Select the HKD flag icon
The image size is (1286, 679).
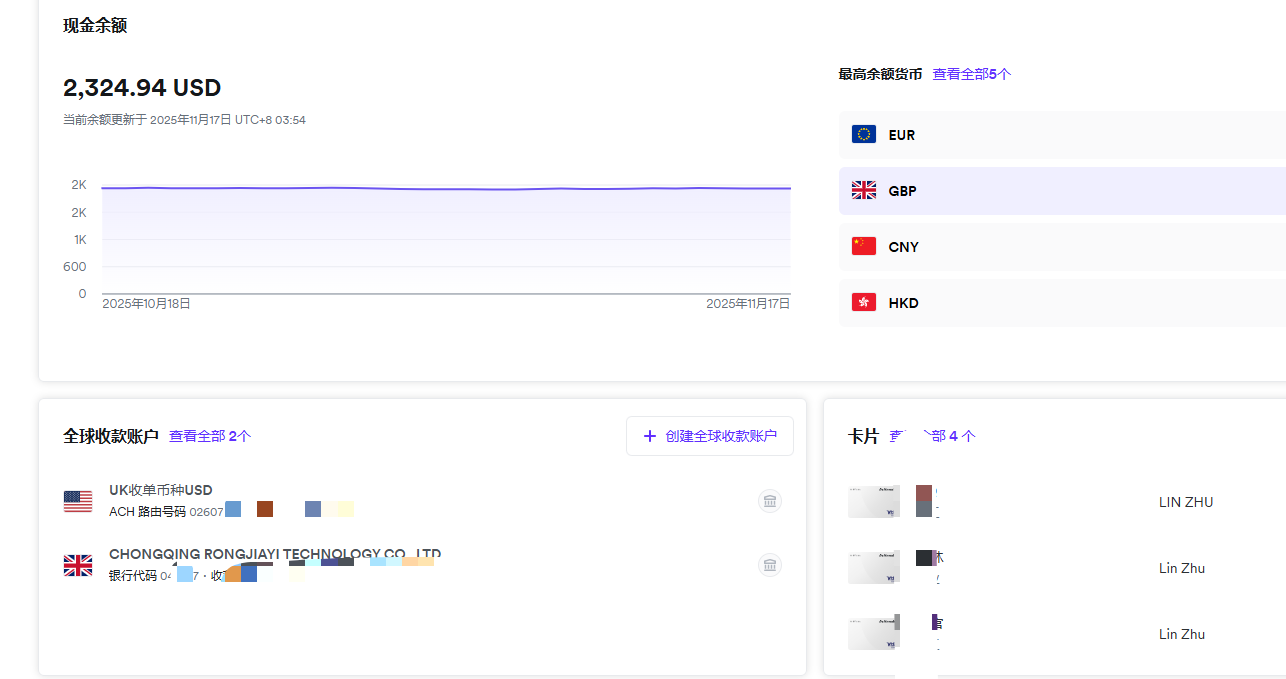(x=864, y=301)
